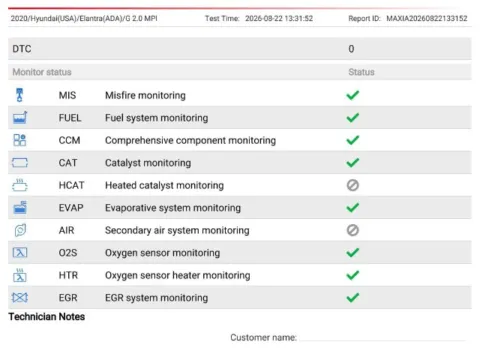The width and height of the screenshot is (480, 360).
Task: Click the Misfire monitoring piston icon
Action: coord(20,95)
